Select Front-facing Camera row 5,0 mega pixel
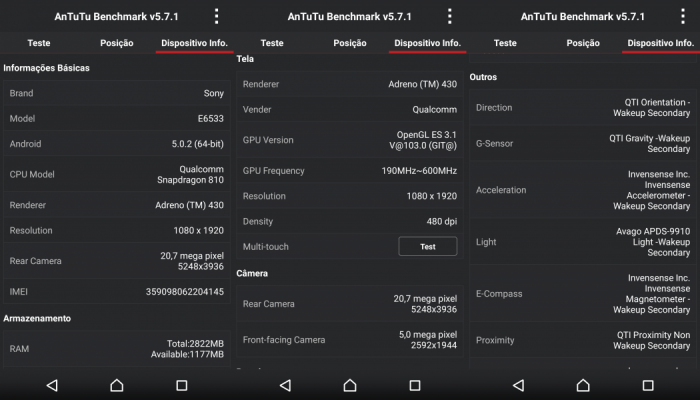 click(x=350, y=340)
